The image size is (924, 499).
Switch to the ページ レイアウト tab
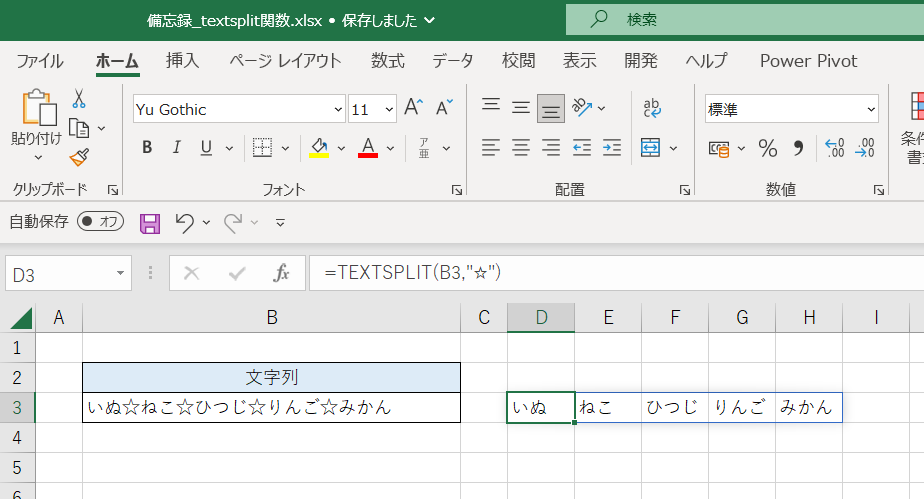[285, 61]
